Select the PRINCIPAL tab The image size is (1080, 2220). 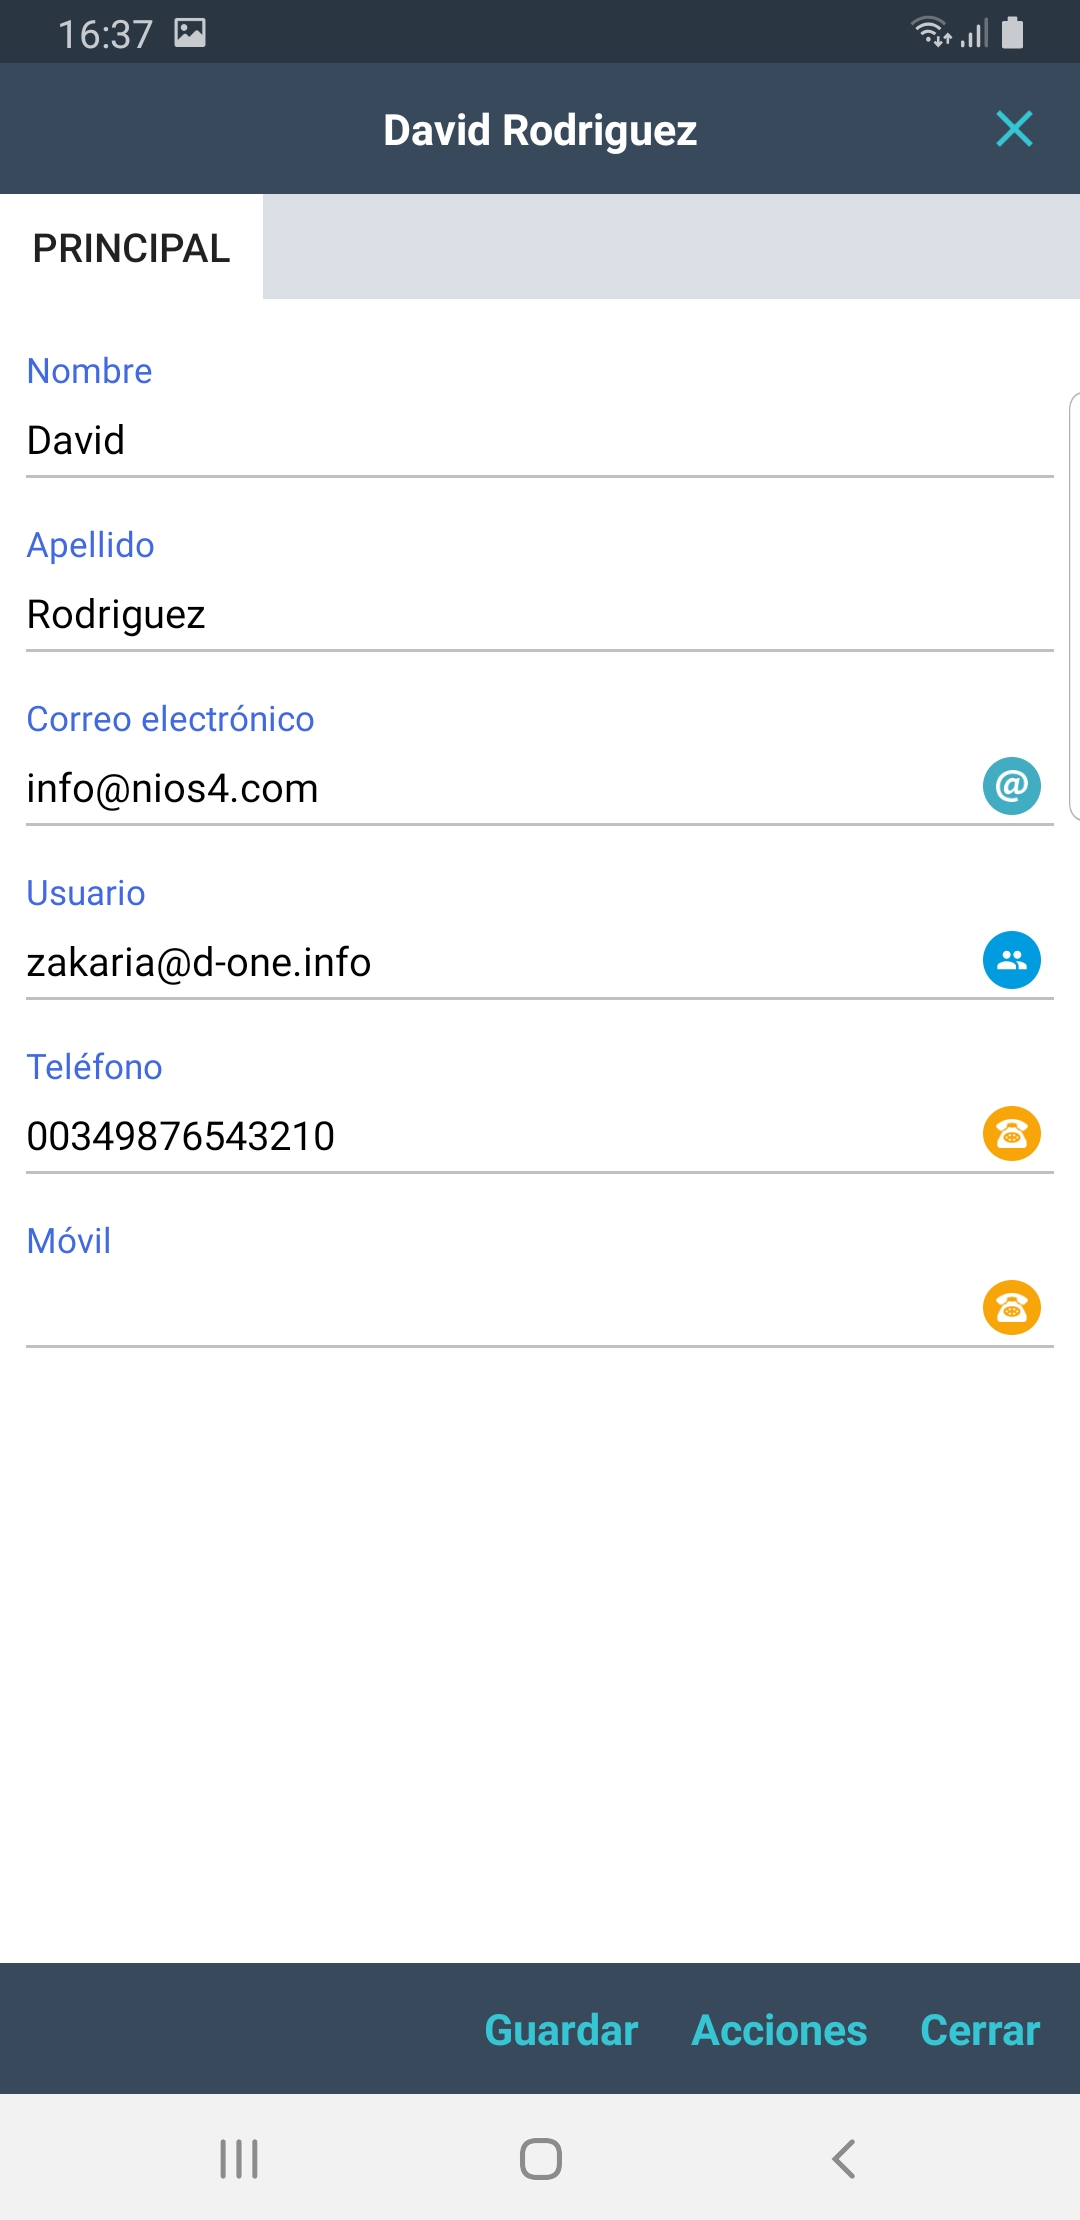point(131,248)
